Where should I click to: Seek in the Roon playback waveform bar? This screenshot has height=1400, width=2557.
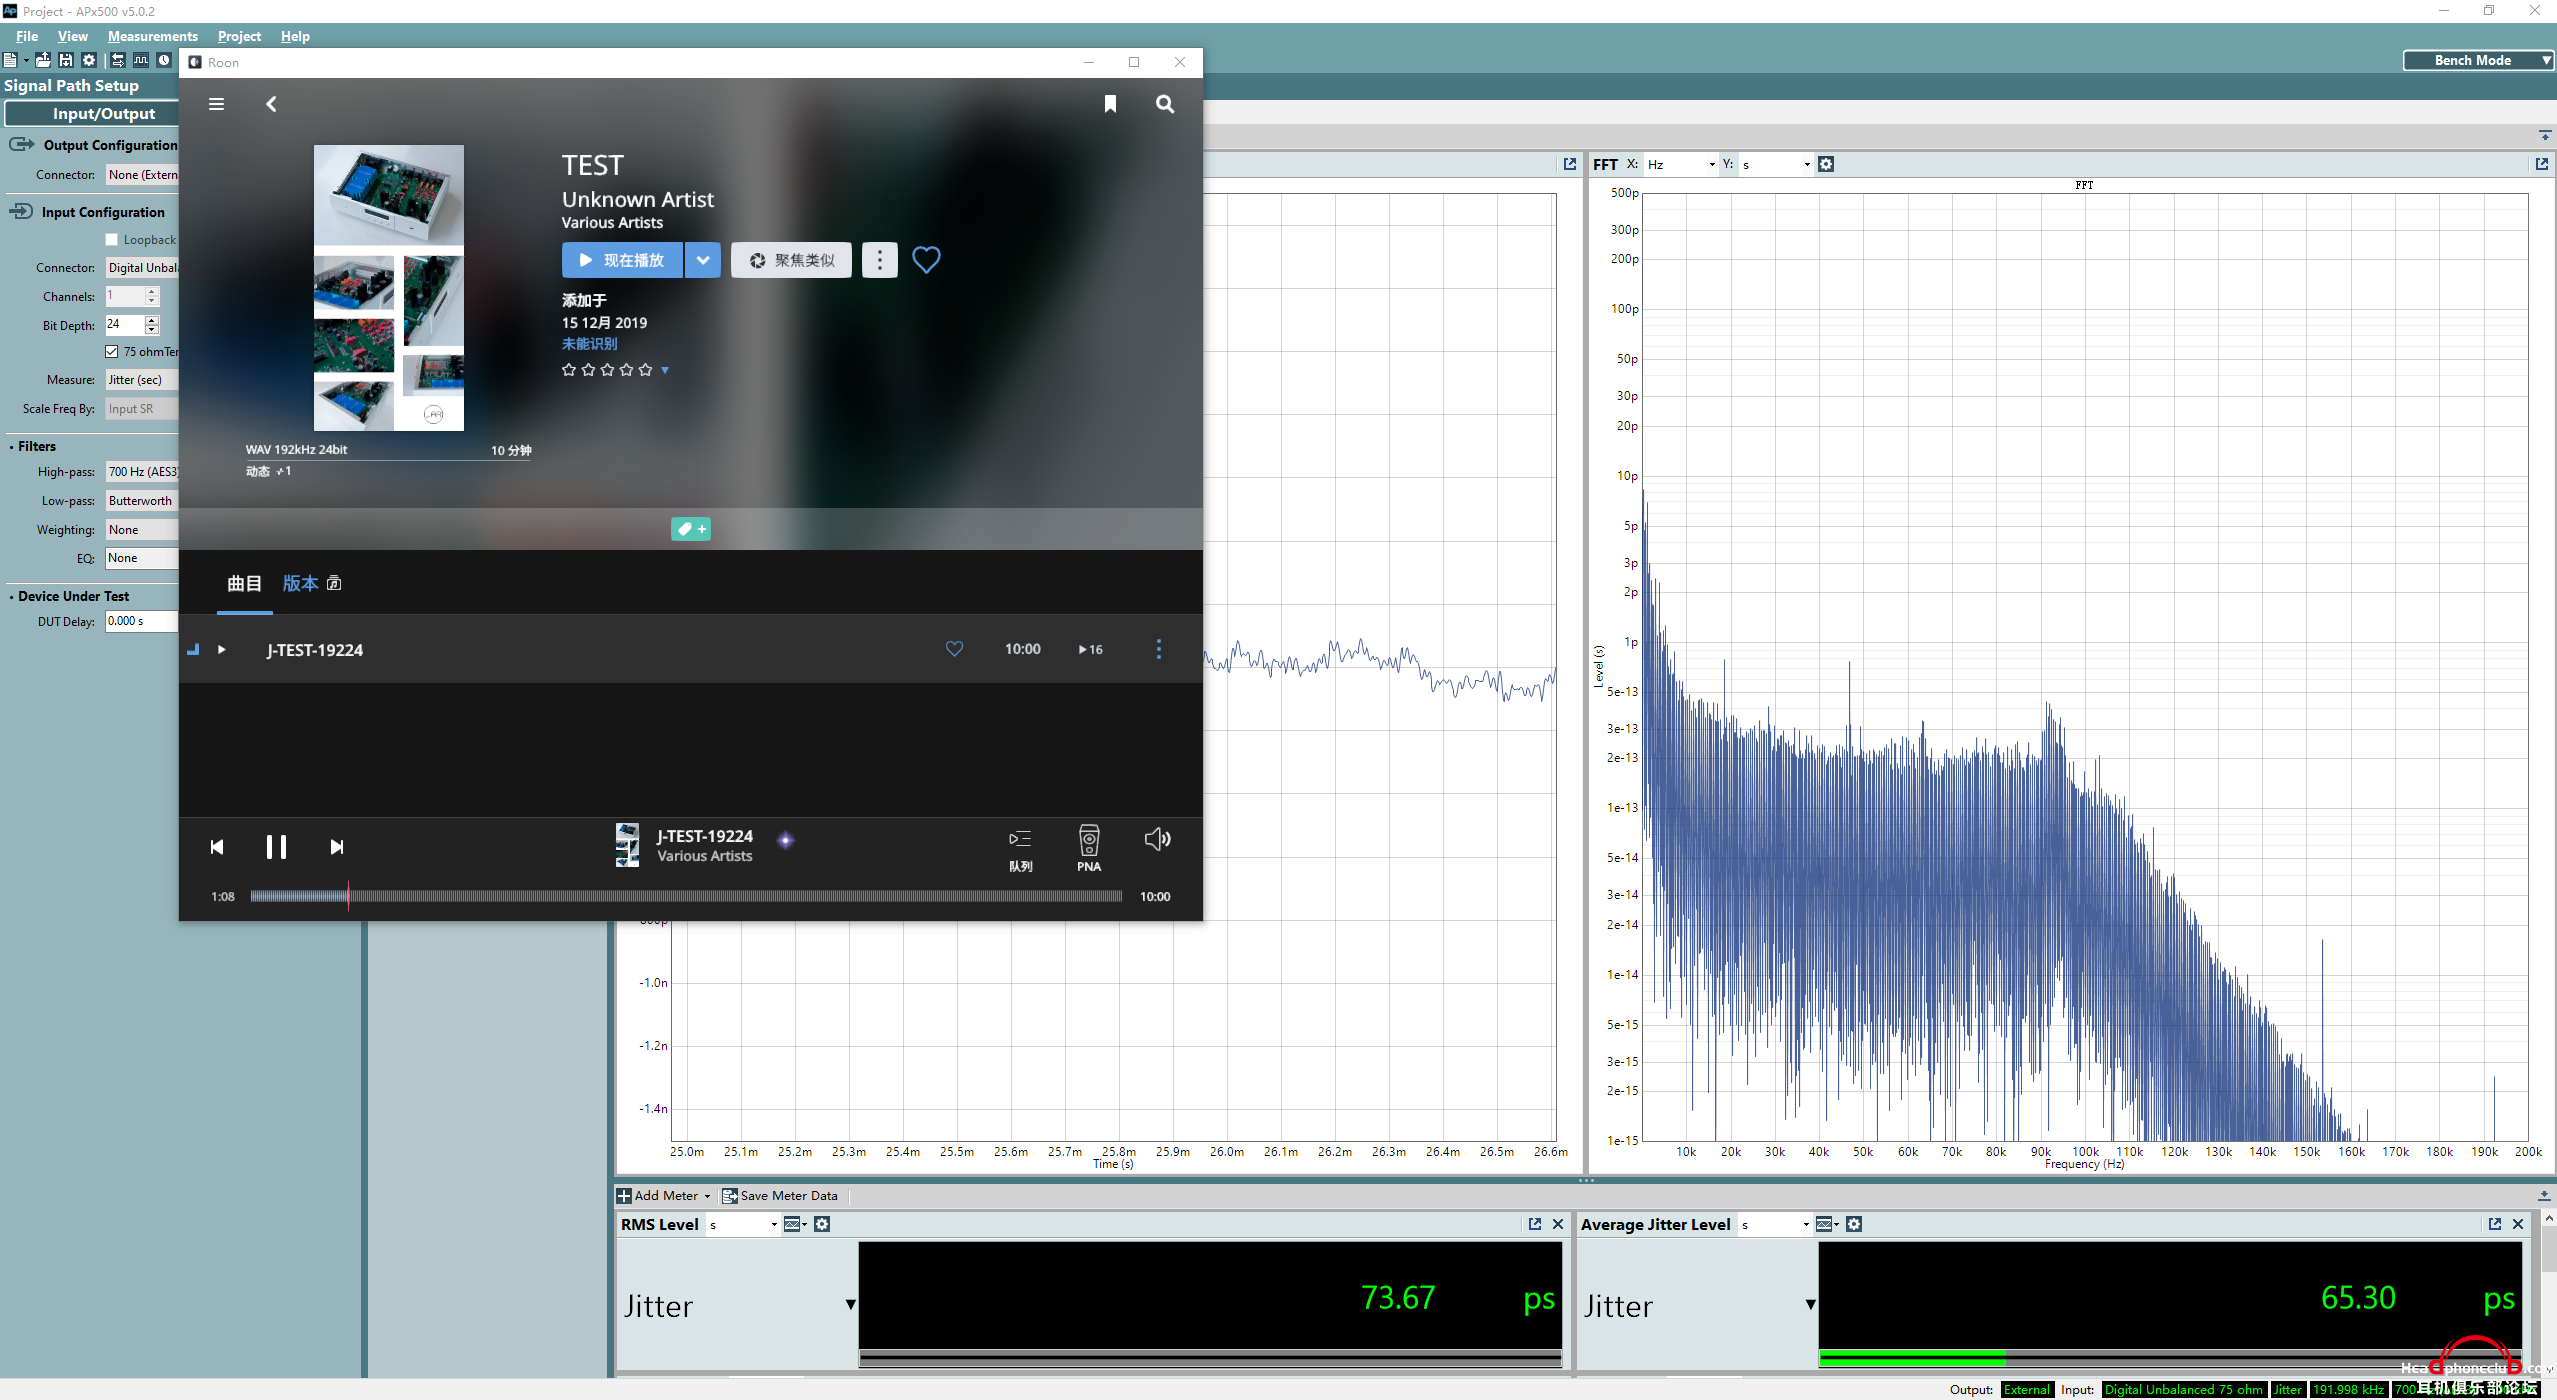point(686,897)
